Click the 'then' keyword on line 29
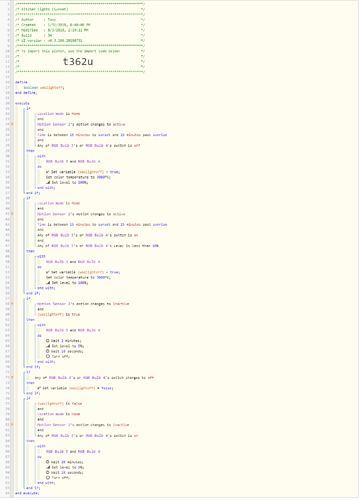 (x=30, y=151)
